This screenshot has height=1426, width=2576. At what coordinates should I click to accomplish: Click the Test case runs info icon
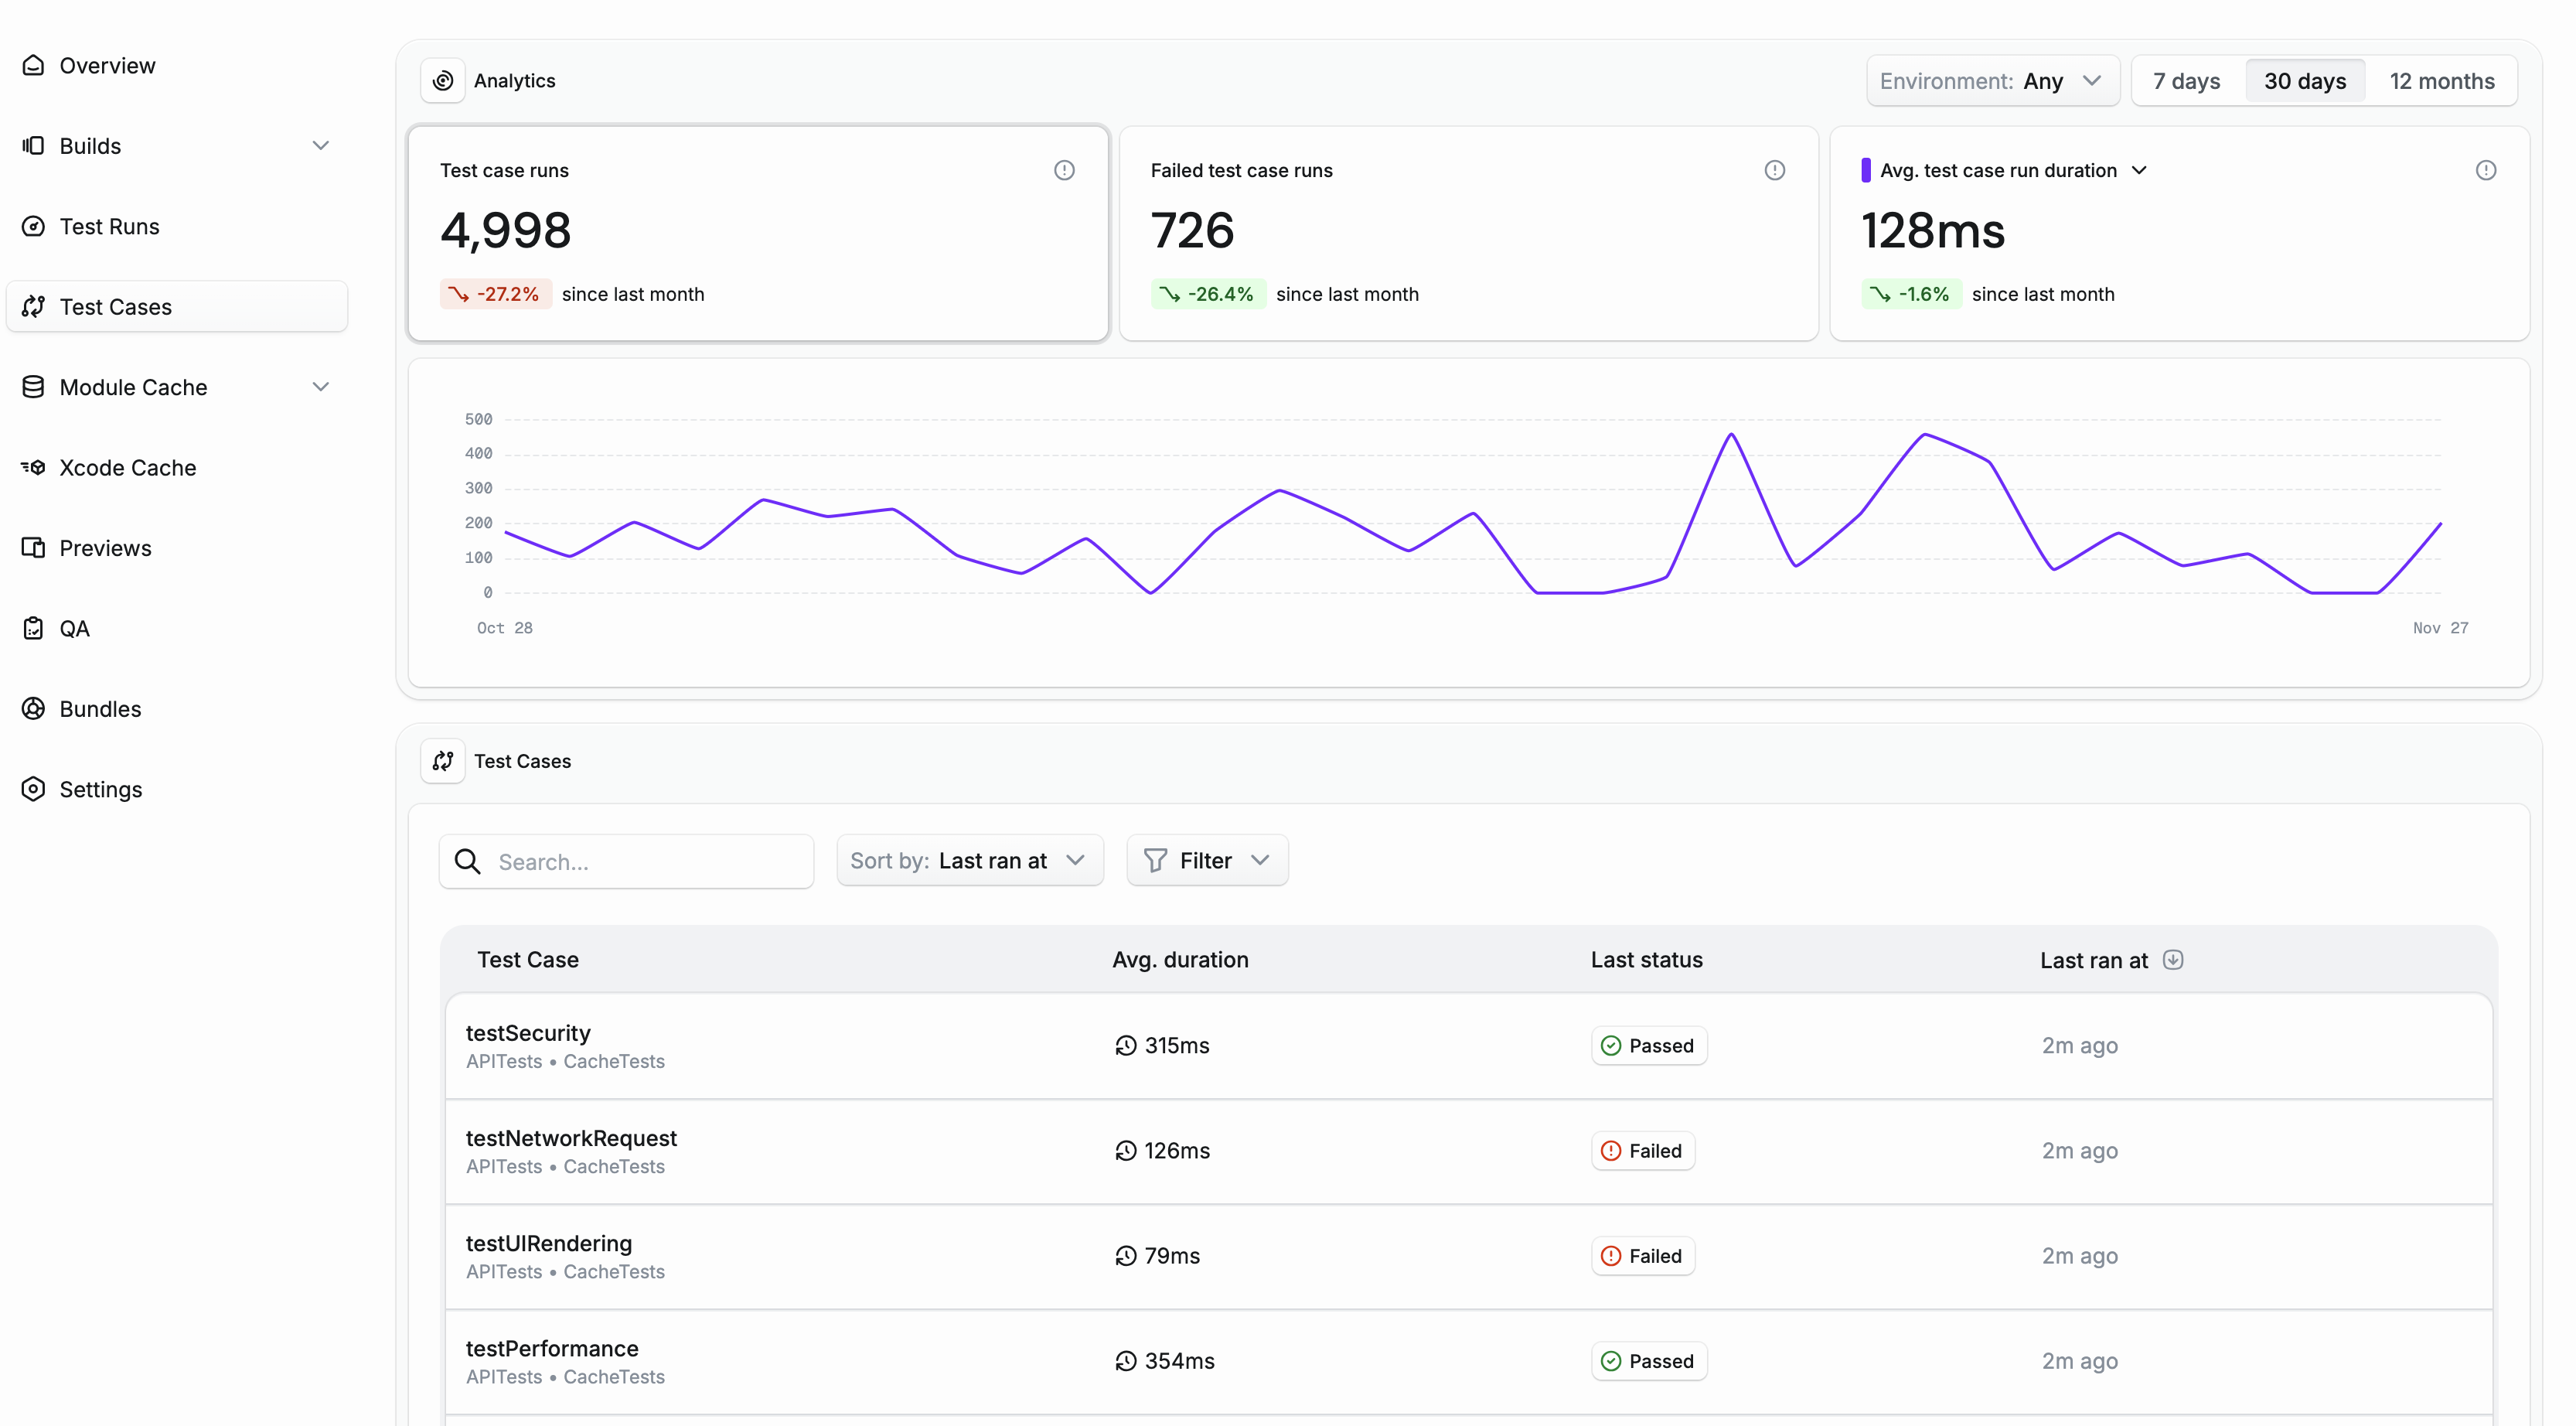click(x=1064, y=170)
